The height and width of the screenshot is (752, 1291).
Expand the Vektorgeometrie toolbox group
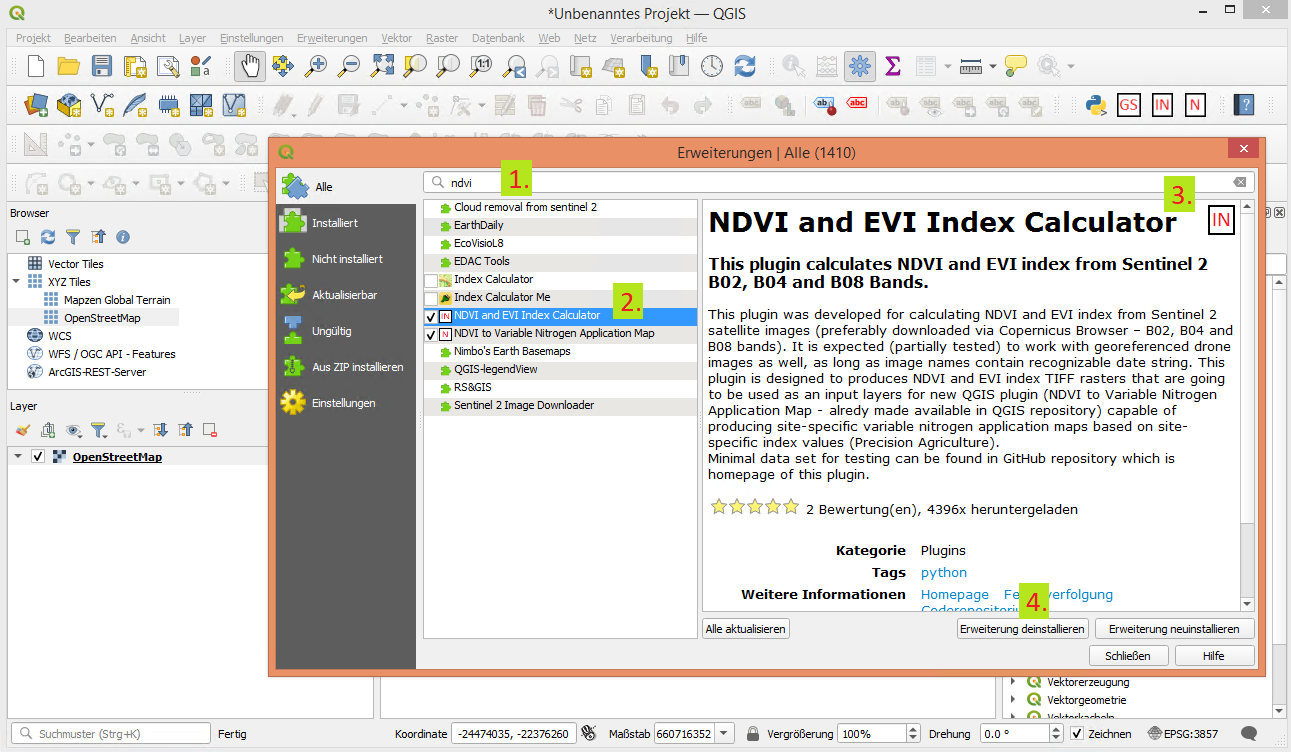(x=1013, y=700)
